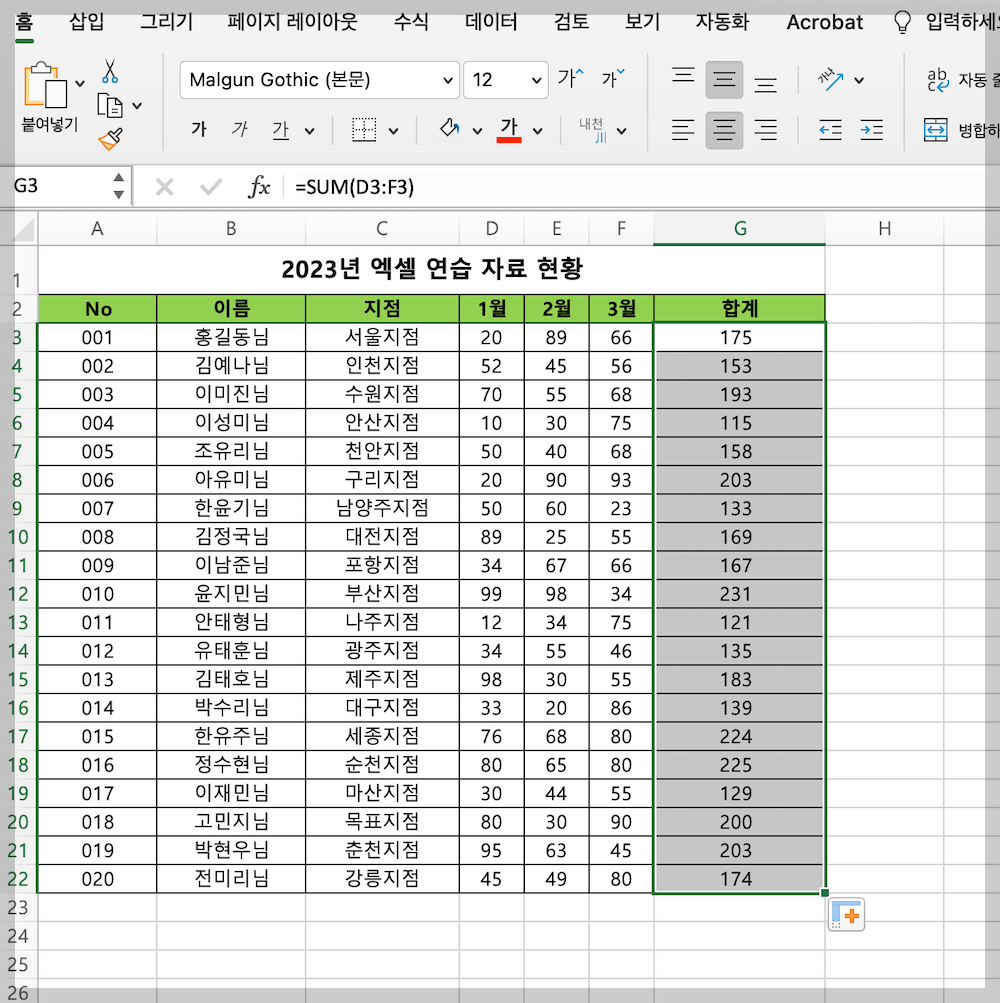
Task: Toggle middle vertical alignment
Action: tap(724, 80)
